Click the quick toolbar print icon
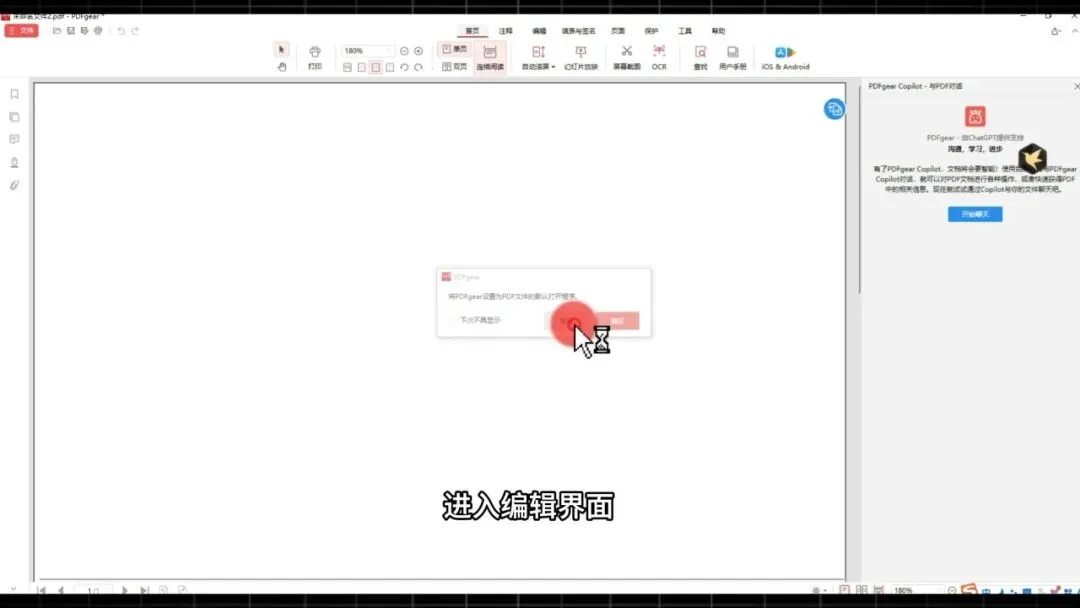Screen dimensions: 1080x608 [98, 31]
